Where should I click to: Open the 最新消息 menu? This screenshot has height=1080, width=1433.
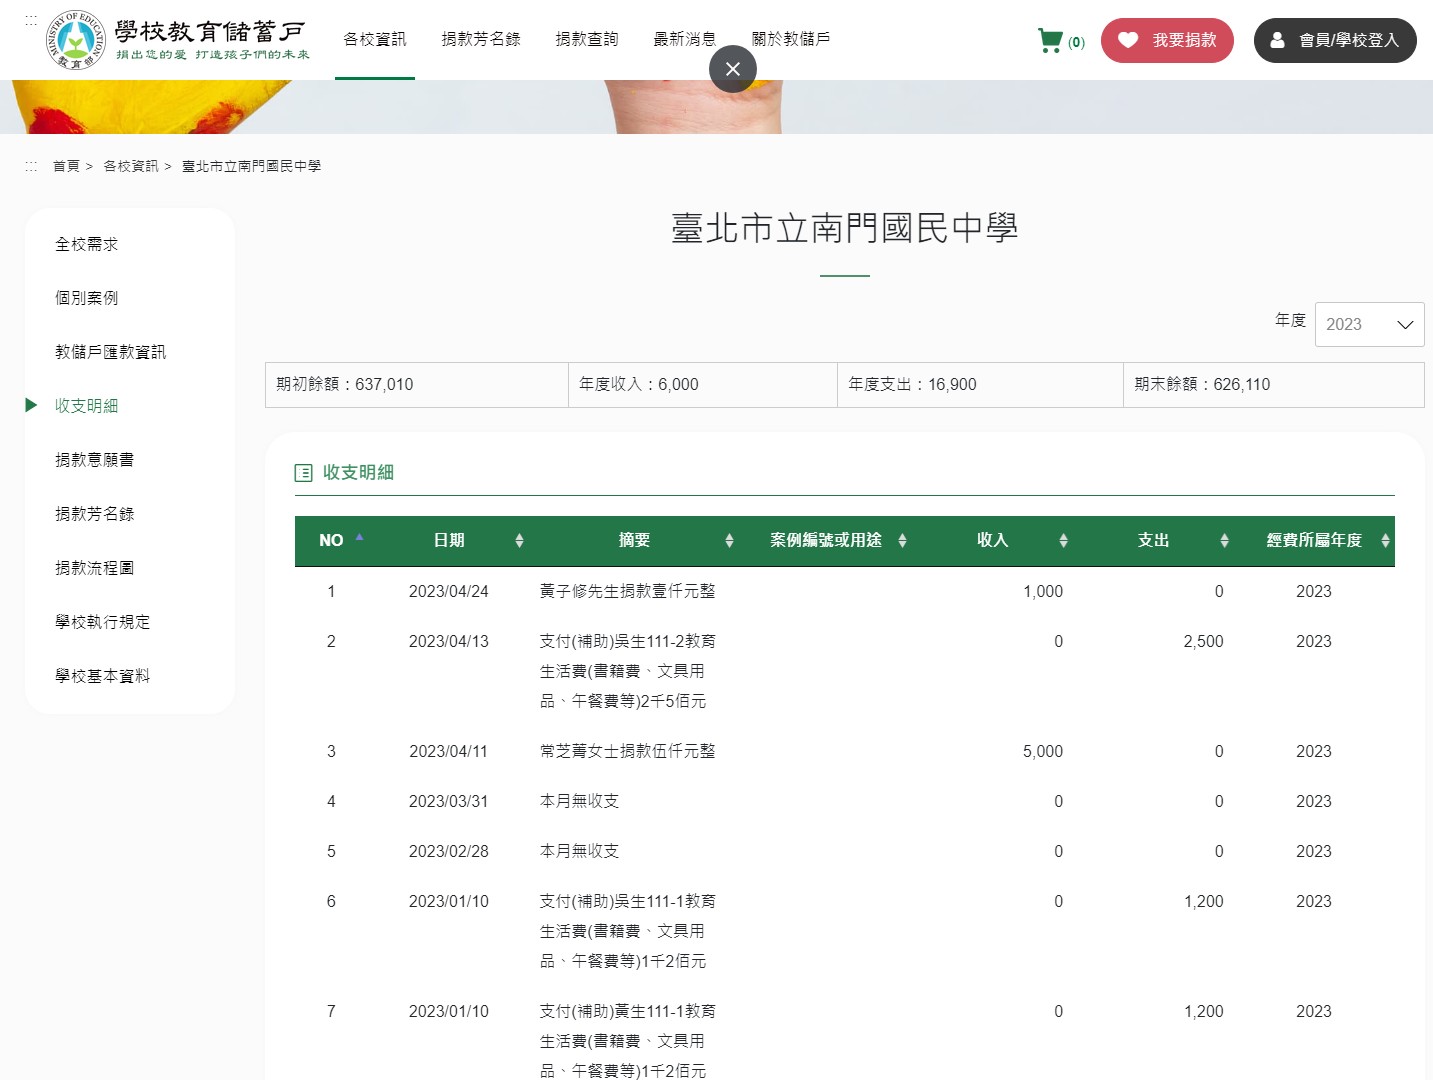point(684,39)
